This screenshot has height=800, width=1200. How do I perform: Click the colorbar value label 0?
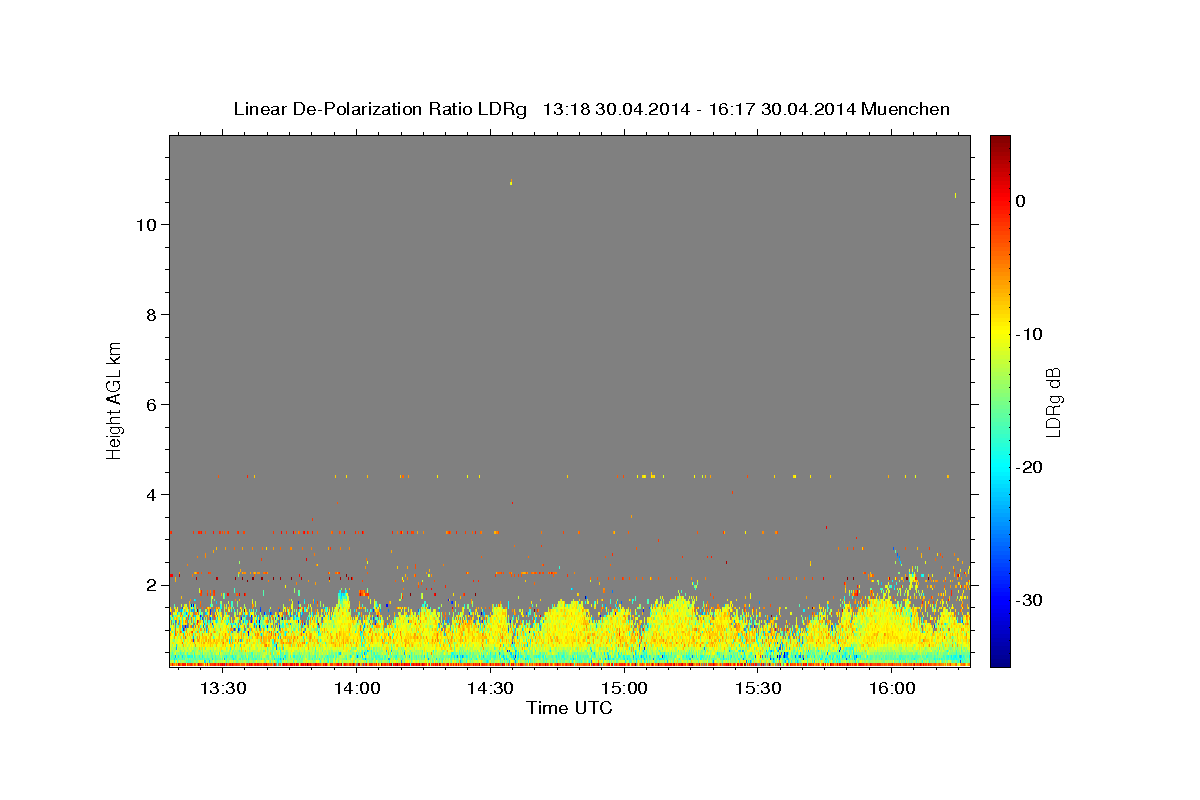pos(1020,201)
